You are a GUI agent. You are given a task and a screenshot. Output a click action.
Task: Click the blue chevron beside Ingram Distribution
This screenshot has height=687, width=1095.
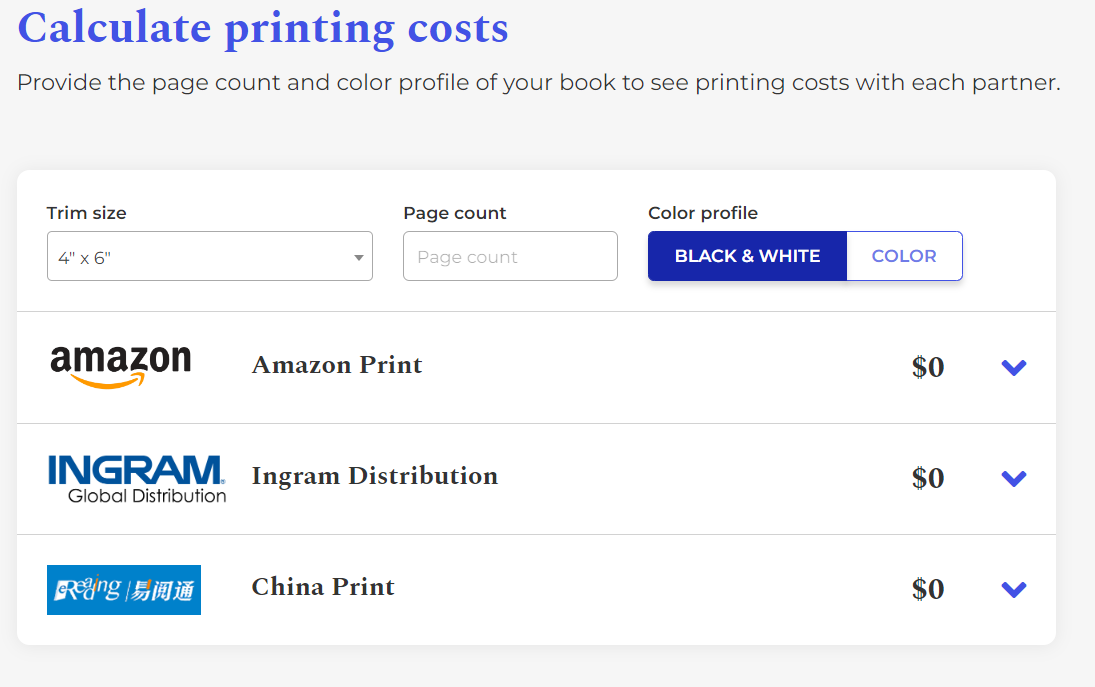(x=1013, y=478)
